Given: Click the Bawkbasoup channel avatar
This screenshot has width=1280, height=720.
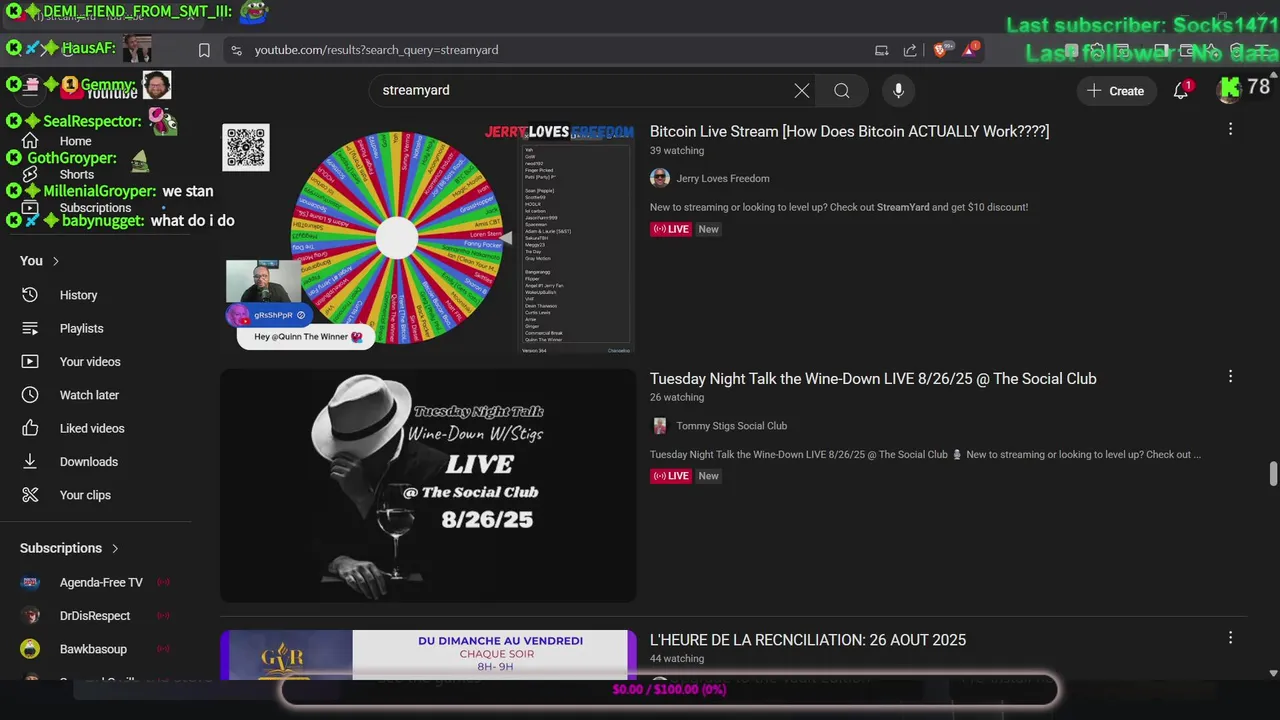Looking at the screenshot, I should pyautogui.click(x=30, y=649).
